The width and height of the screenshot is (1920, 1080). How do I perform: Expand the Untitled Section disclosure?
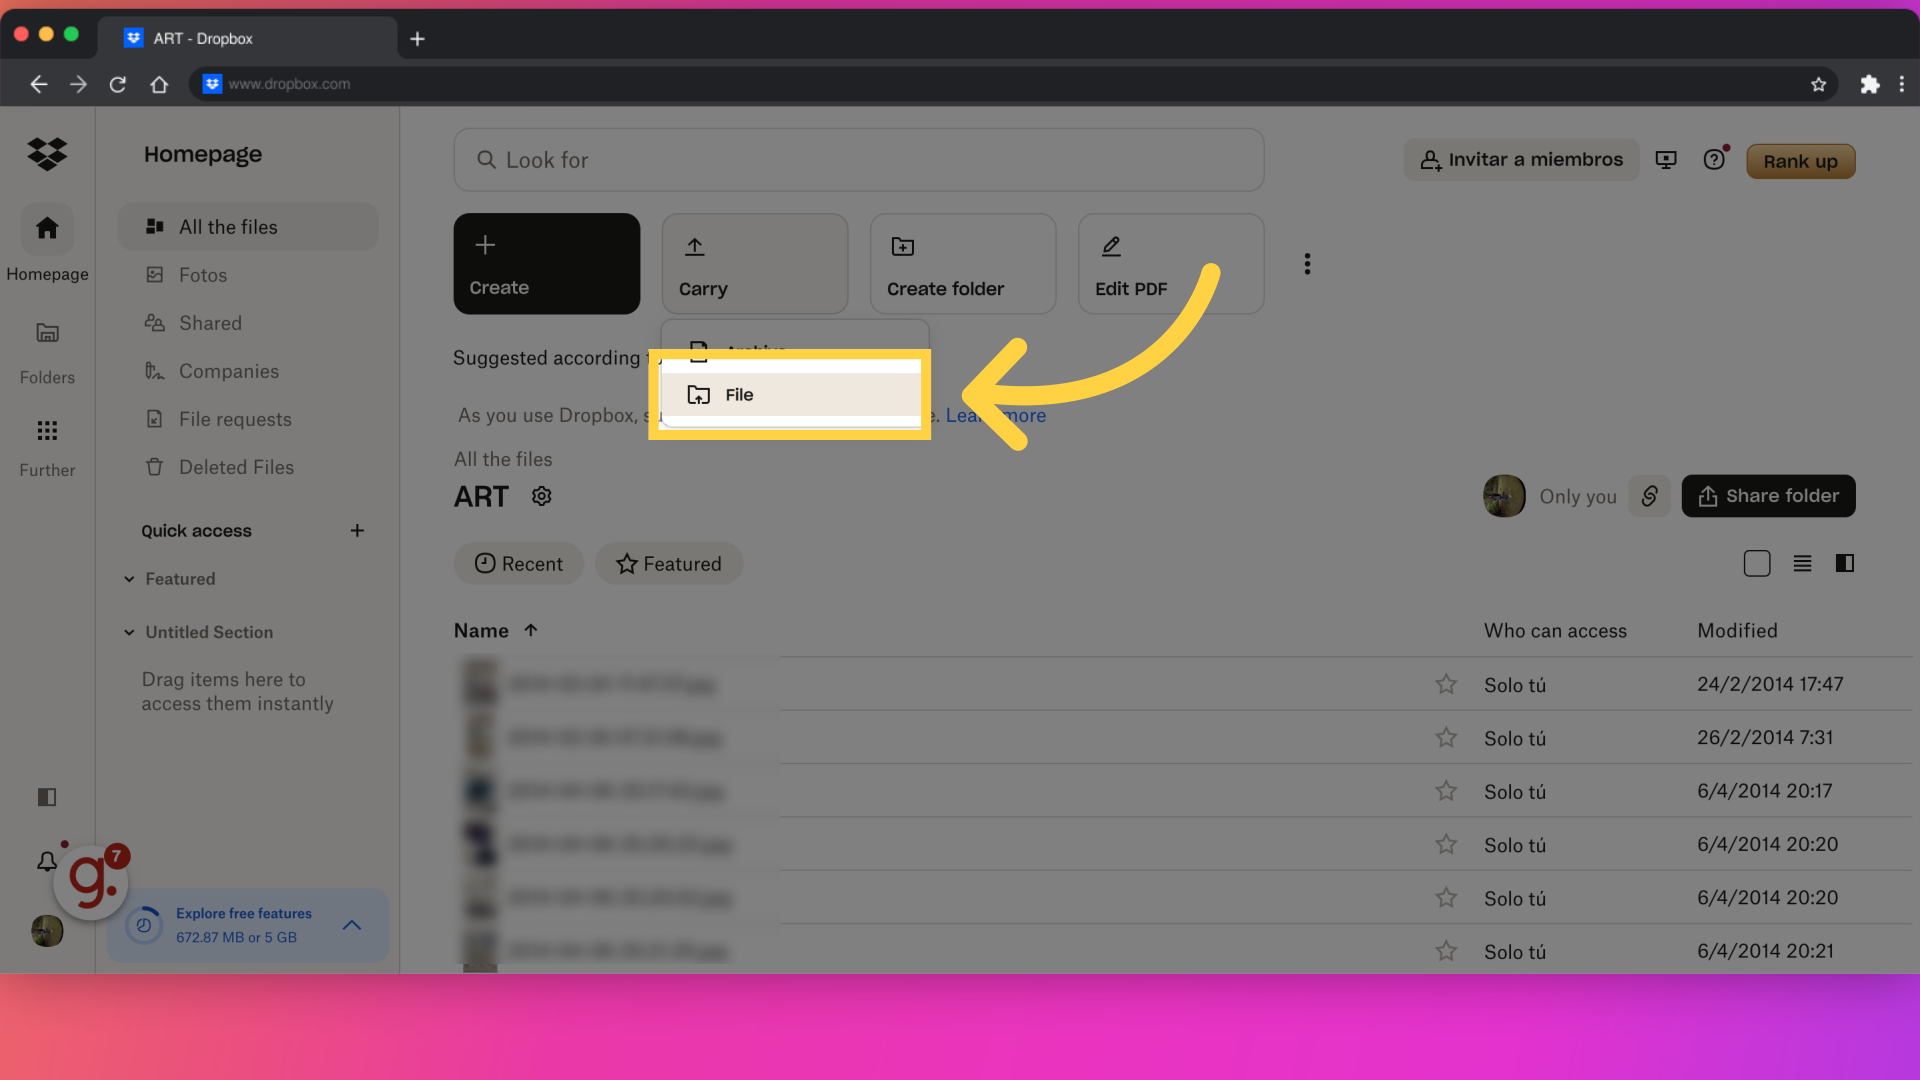coord(128,632)
